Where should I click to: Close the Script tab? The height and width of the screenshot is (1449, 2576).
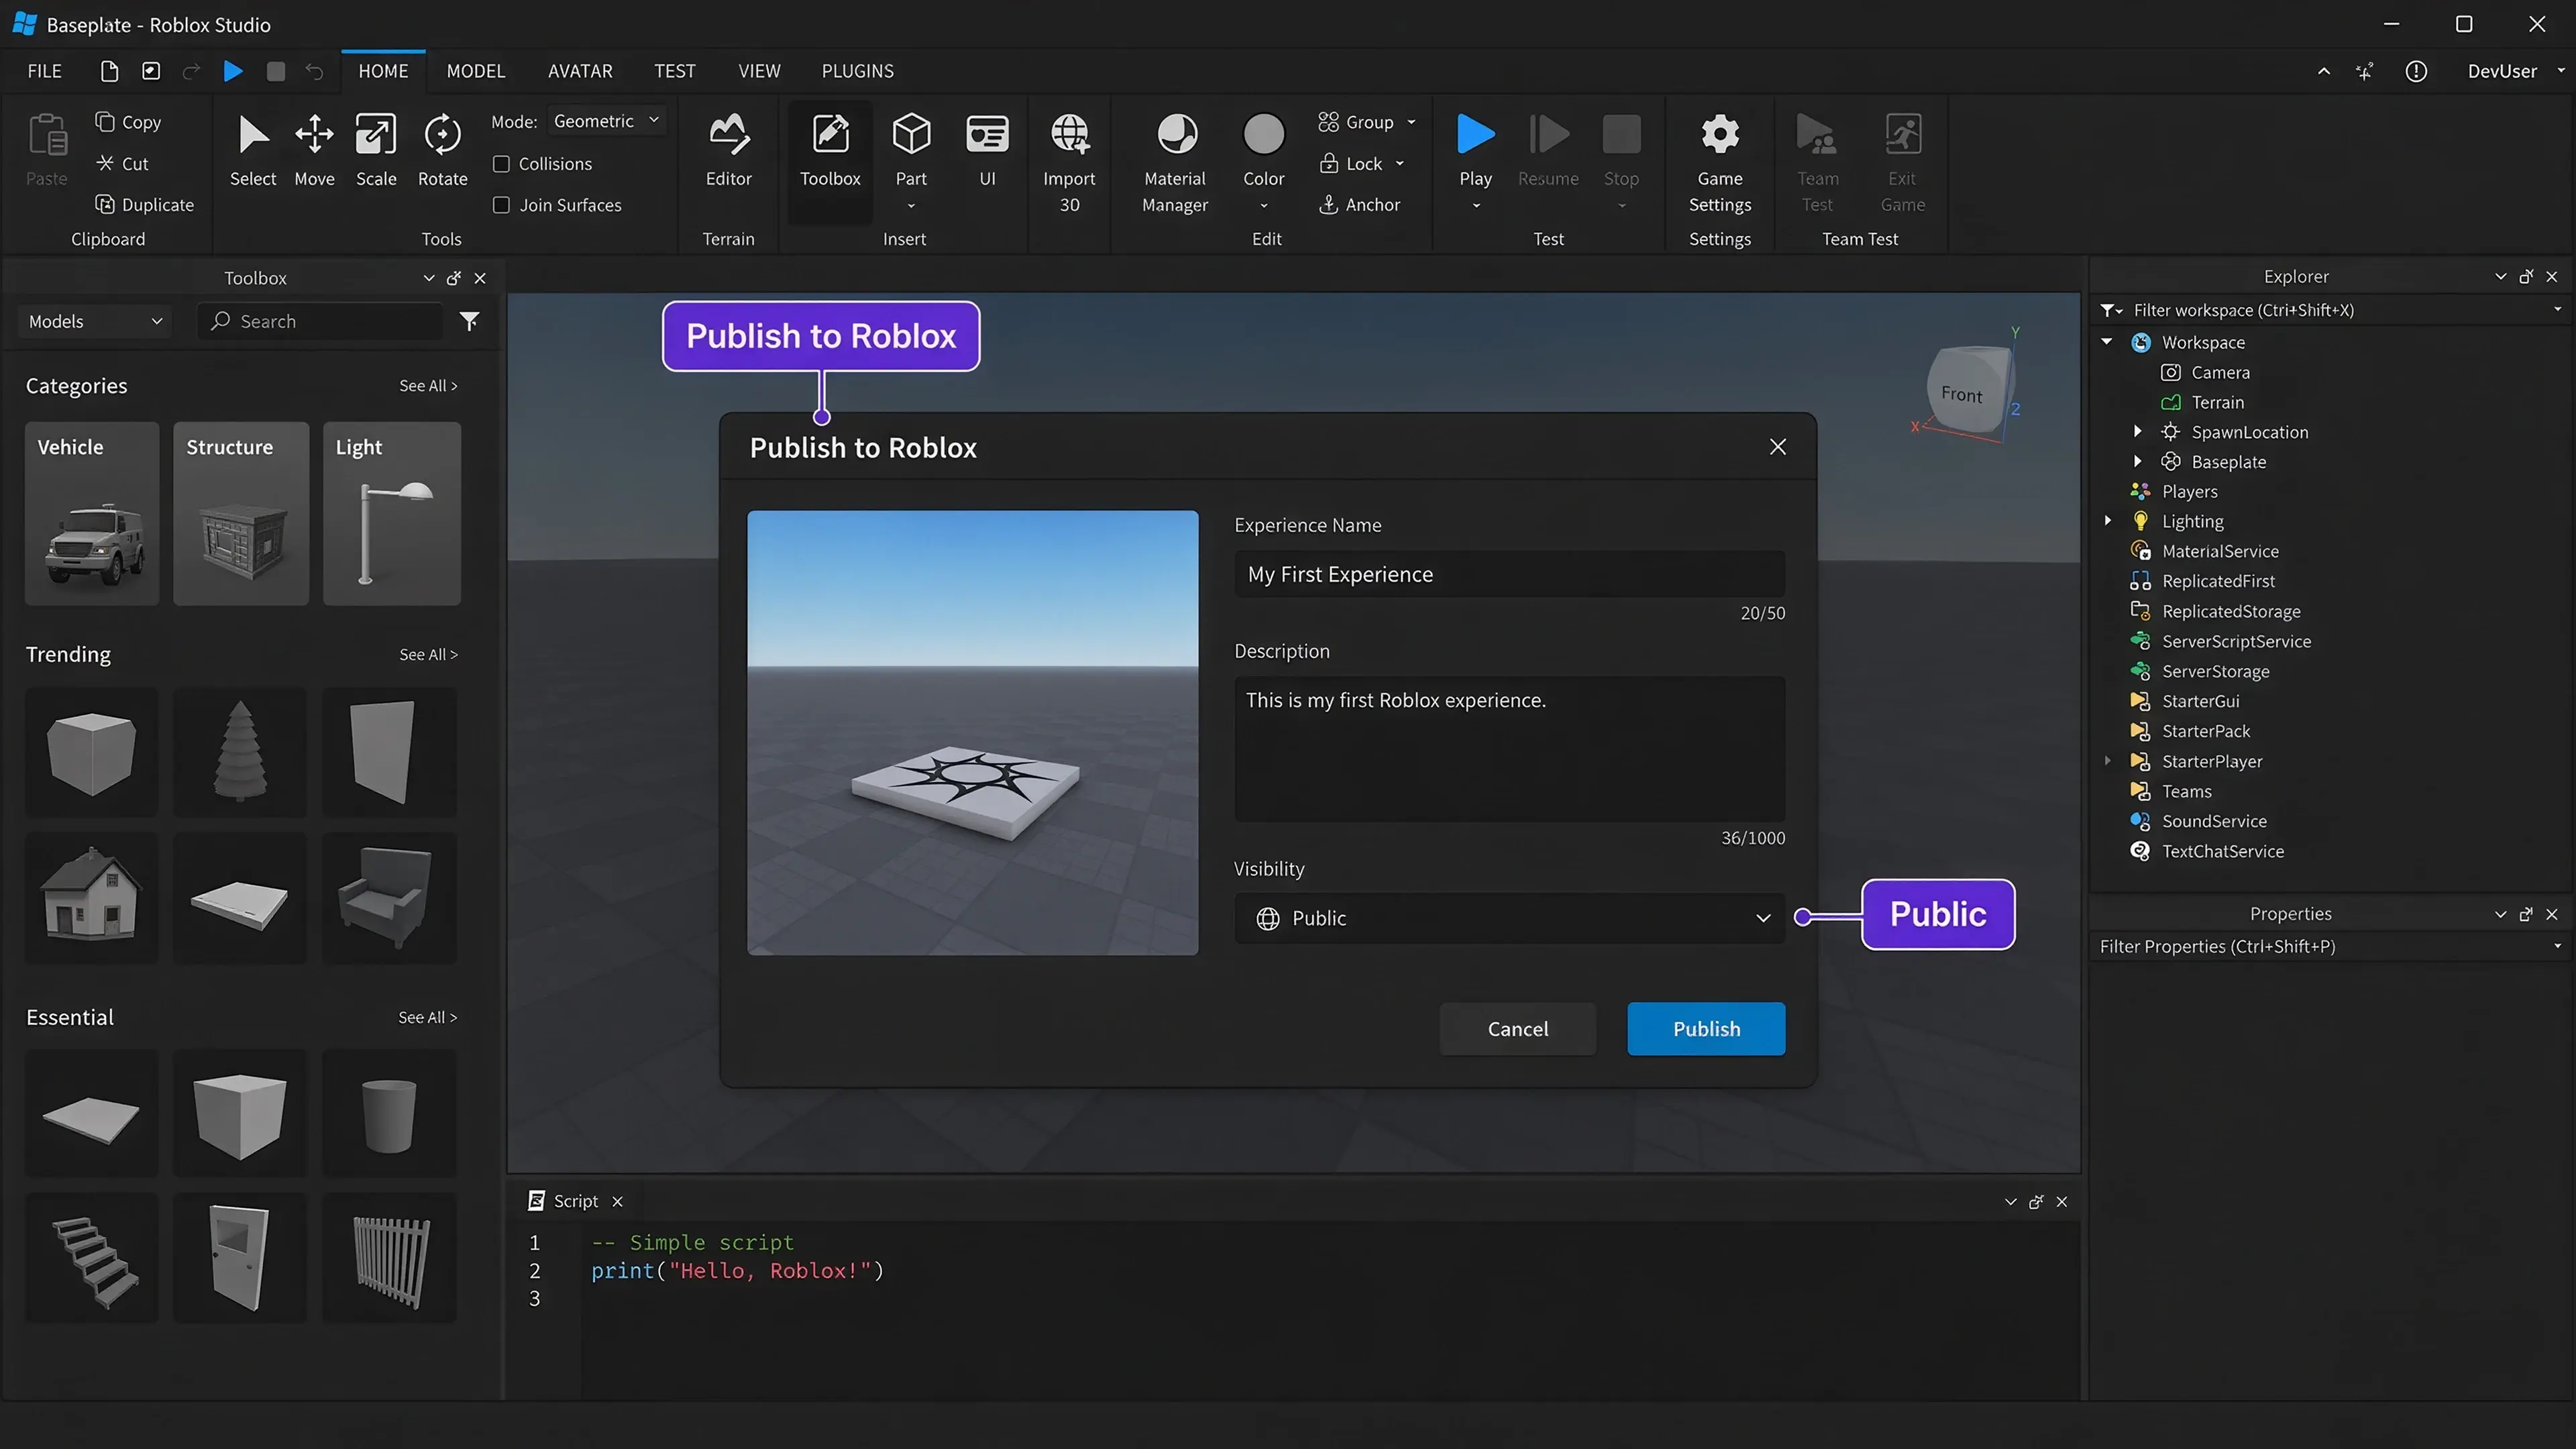coord(617,1201)
